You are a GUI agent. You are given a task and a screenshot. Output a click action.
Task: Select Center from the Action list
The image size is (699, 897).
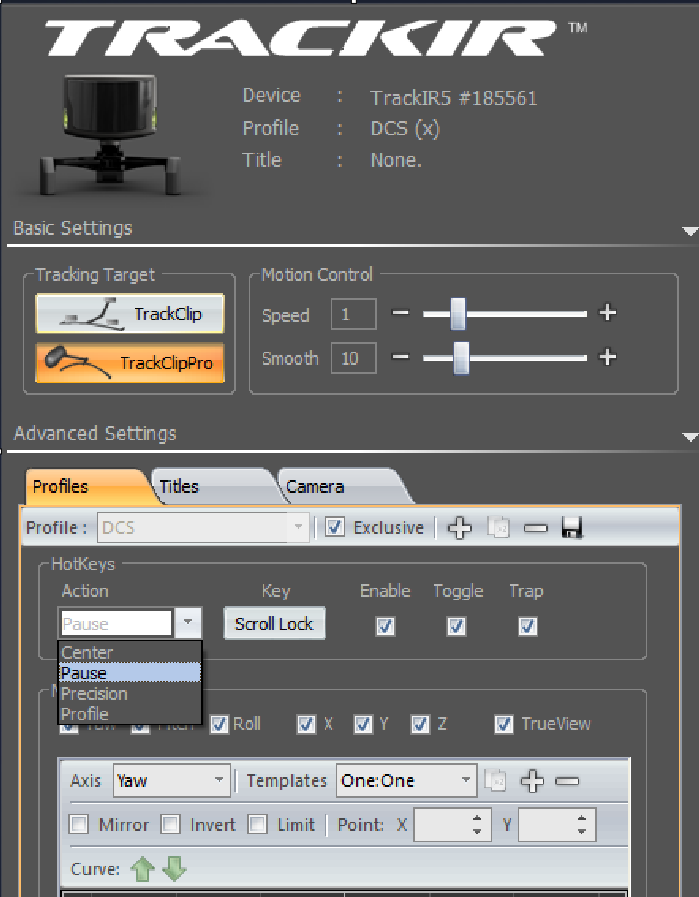130,652
